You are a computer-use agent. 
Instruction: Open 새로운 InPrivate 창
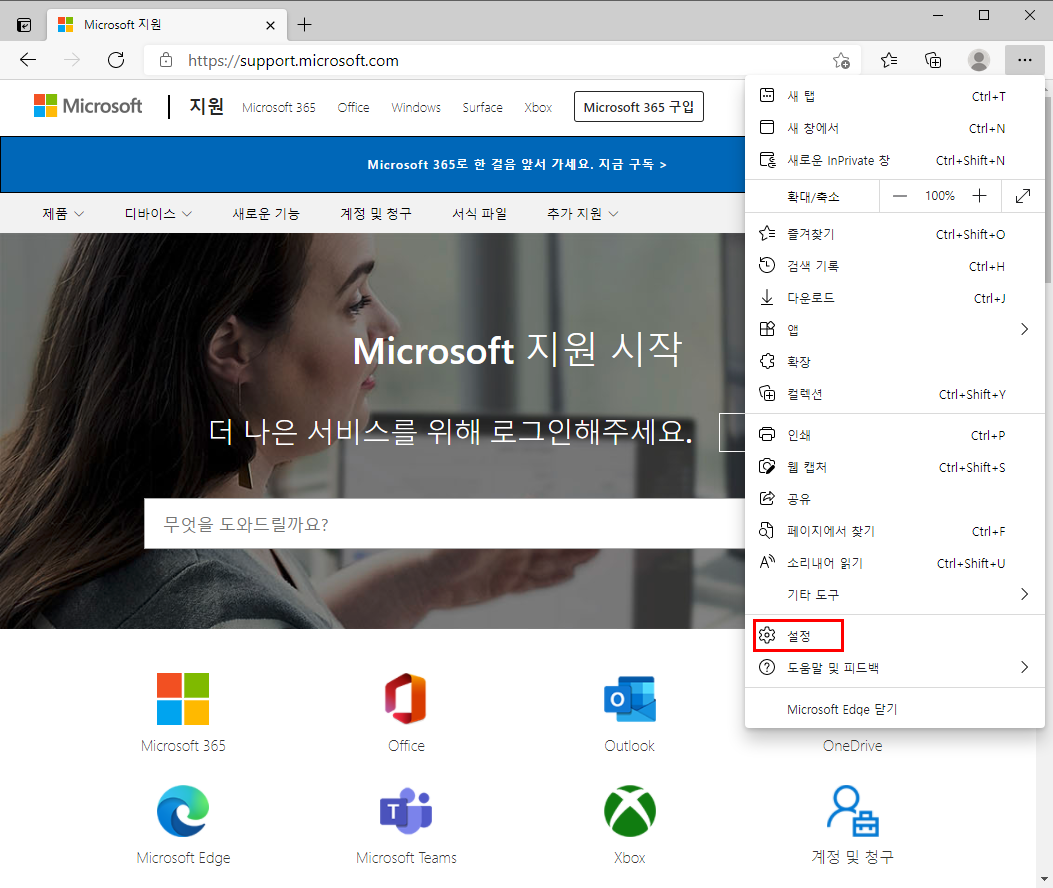(895, 160)
